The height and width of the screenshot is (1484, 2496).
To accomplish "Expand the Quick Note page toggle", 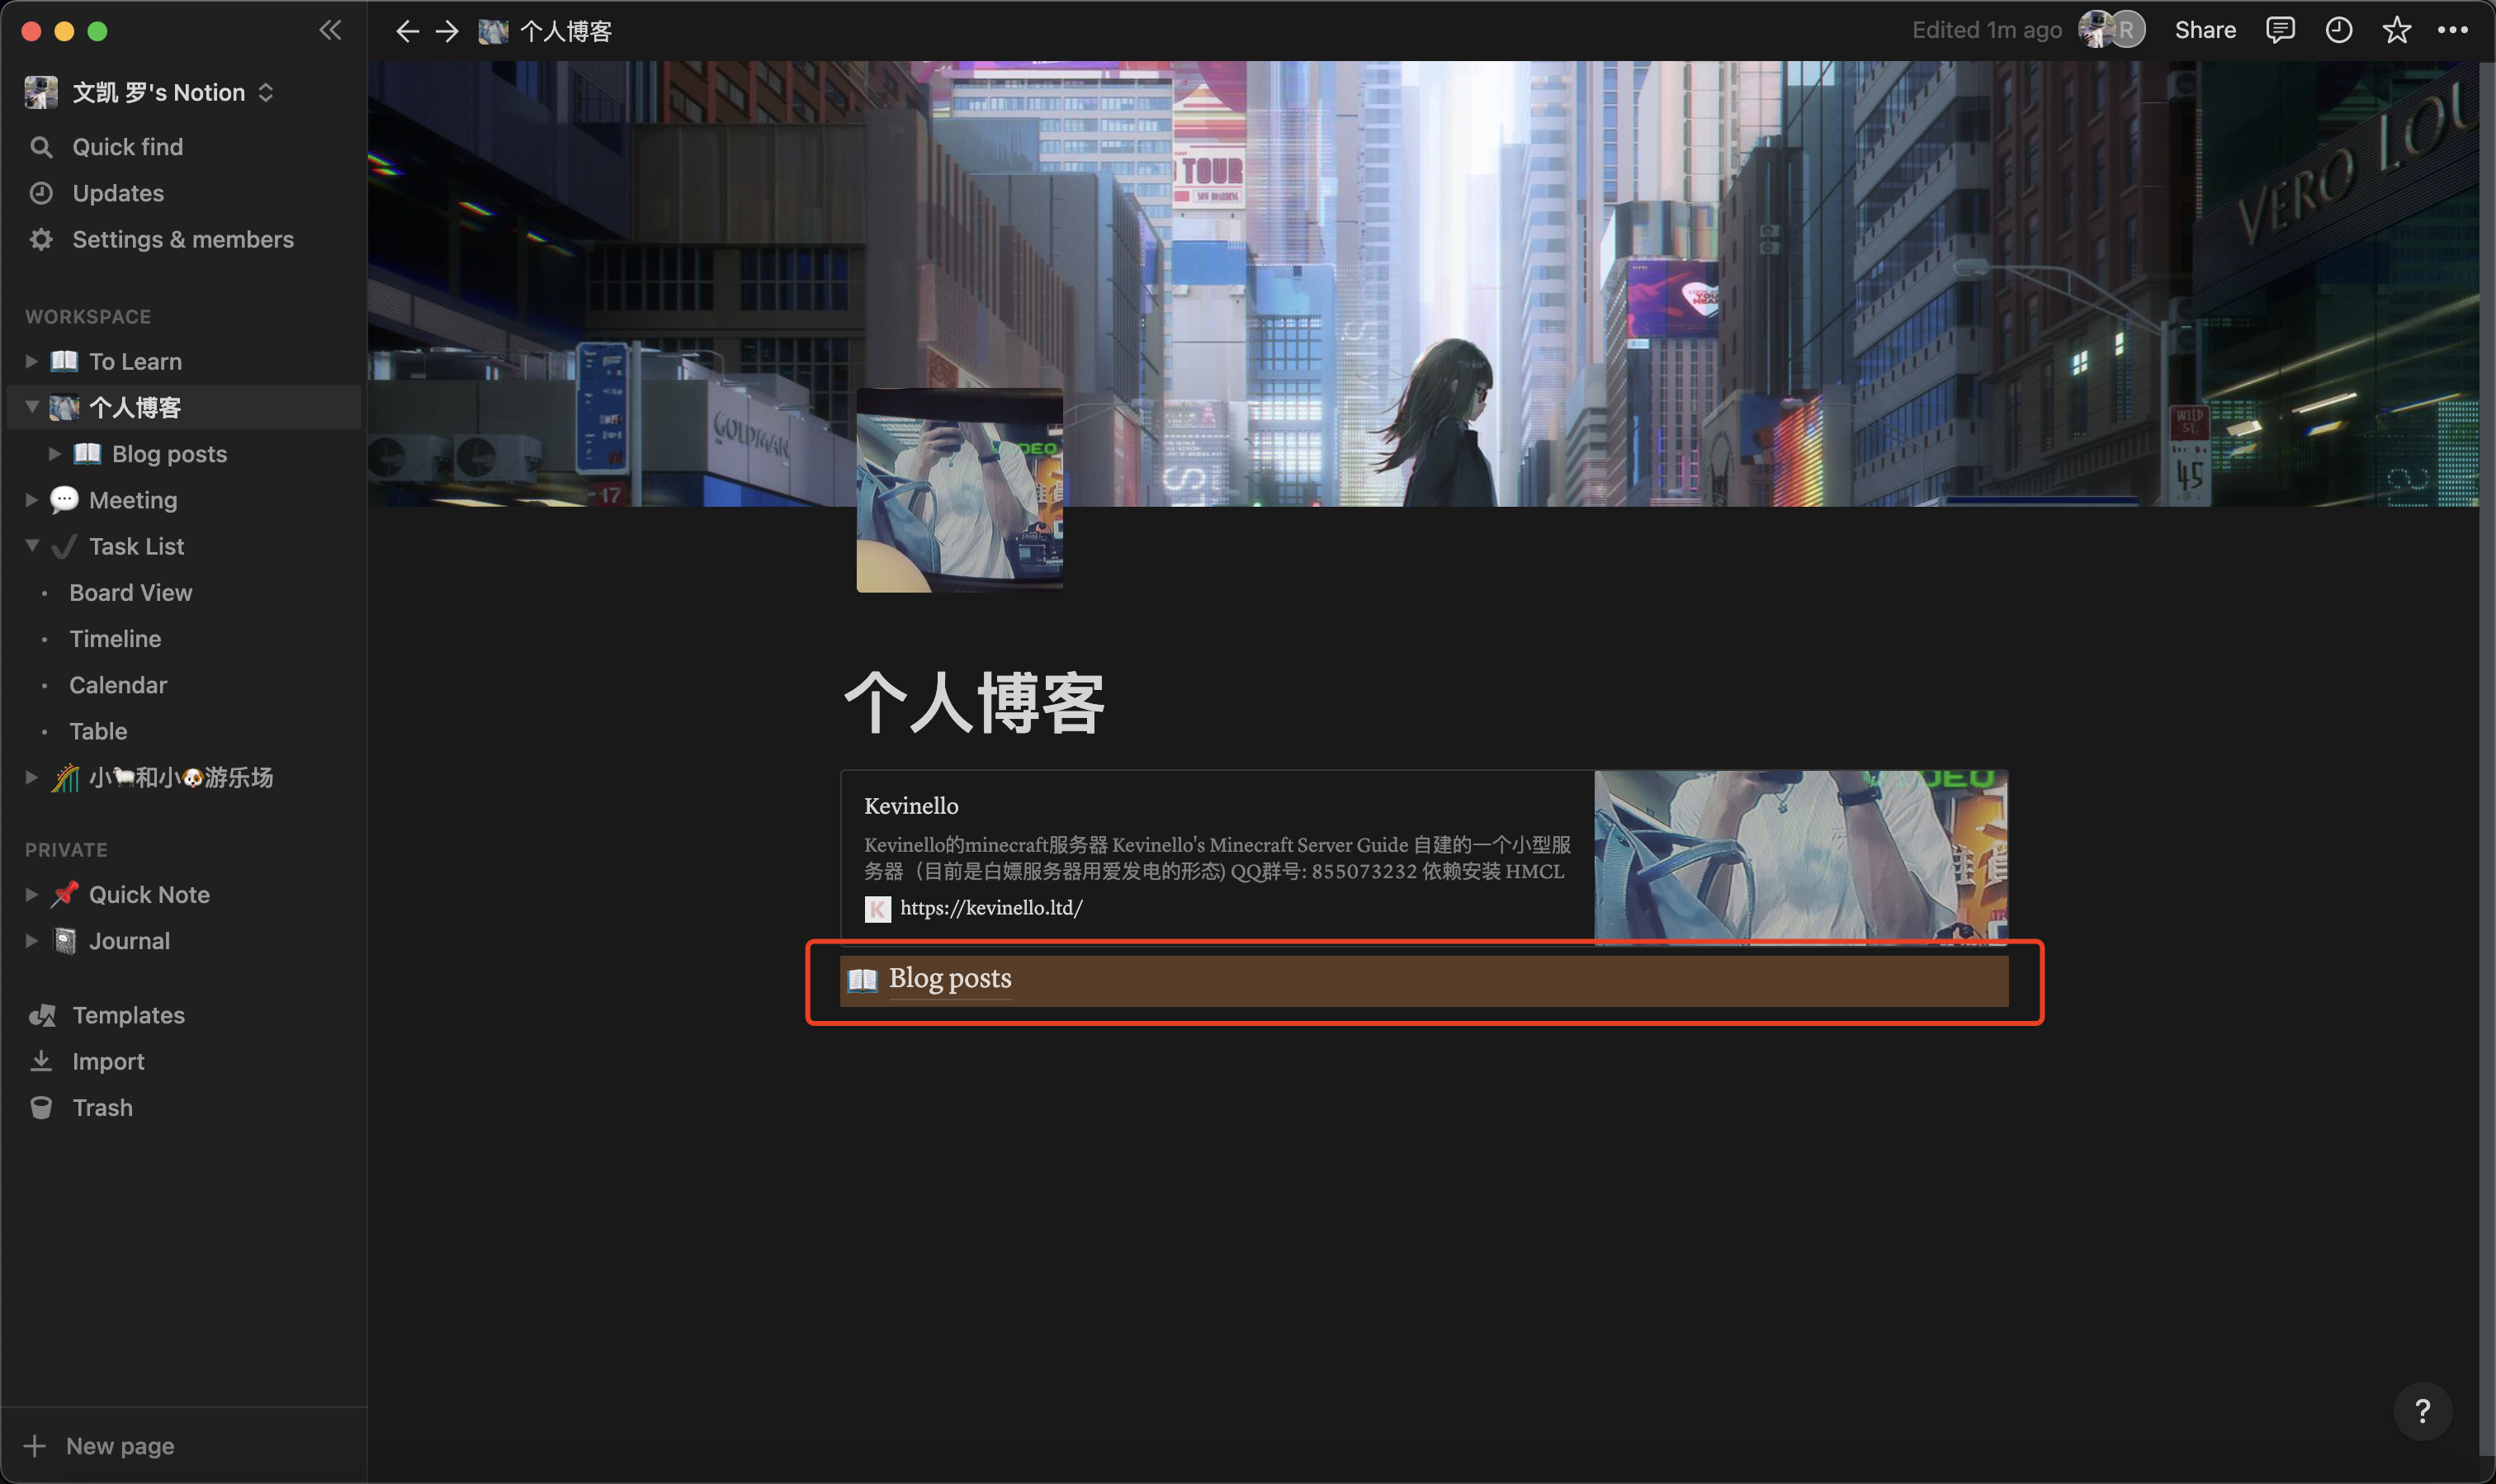I will [31, 894].
